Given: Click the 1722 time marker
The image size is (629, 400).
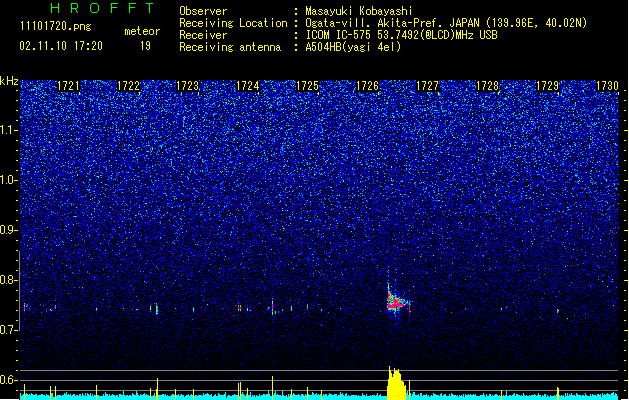Looking at the screenshot, I should [x=128, y=86].
